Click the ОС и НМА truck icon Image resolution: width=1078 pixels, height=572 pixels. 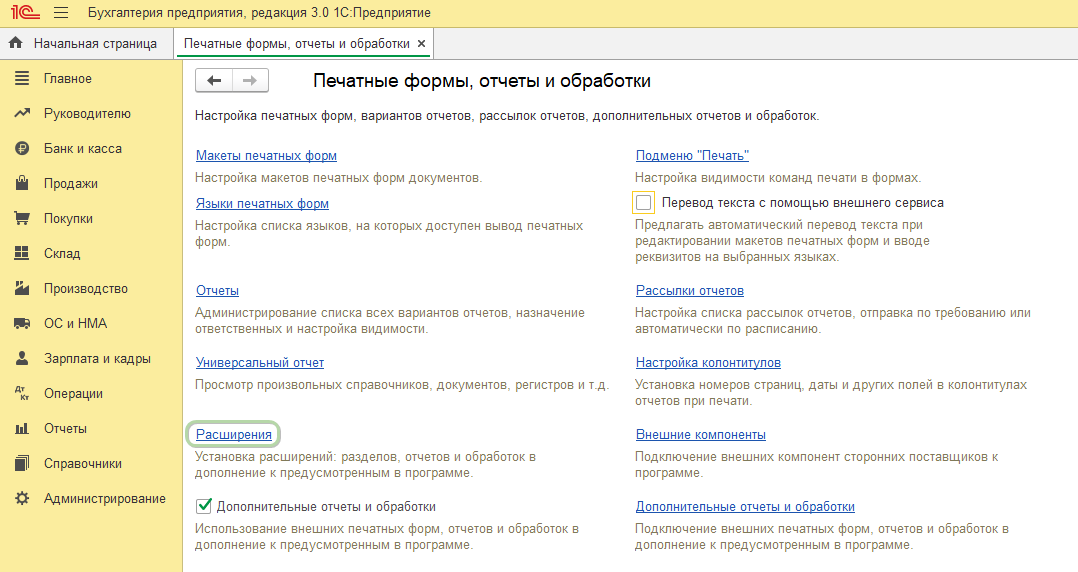(x=22, y=323)
